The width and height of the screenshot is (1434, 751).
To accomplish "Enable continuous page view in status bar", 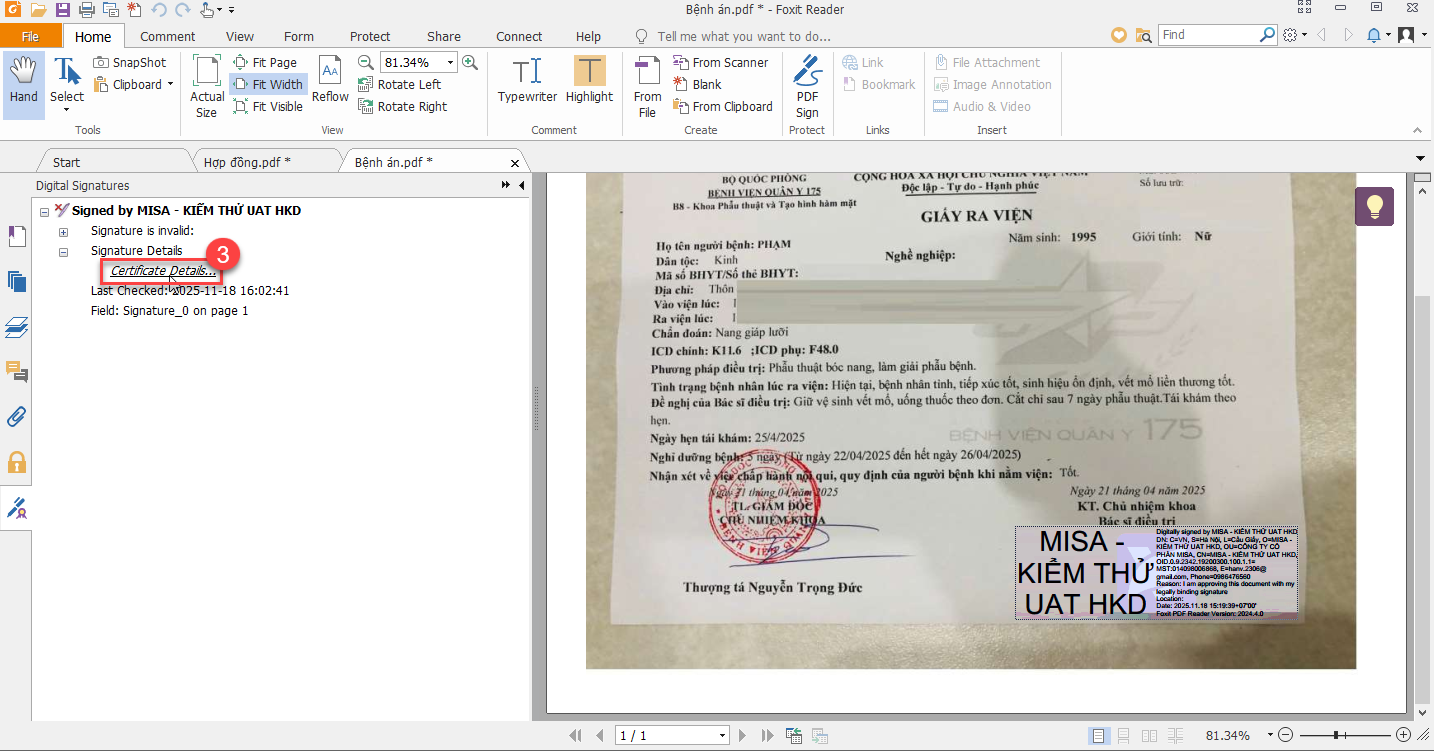I will 1124,736.
